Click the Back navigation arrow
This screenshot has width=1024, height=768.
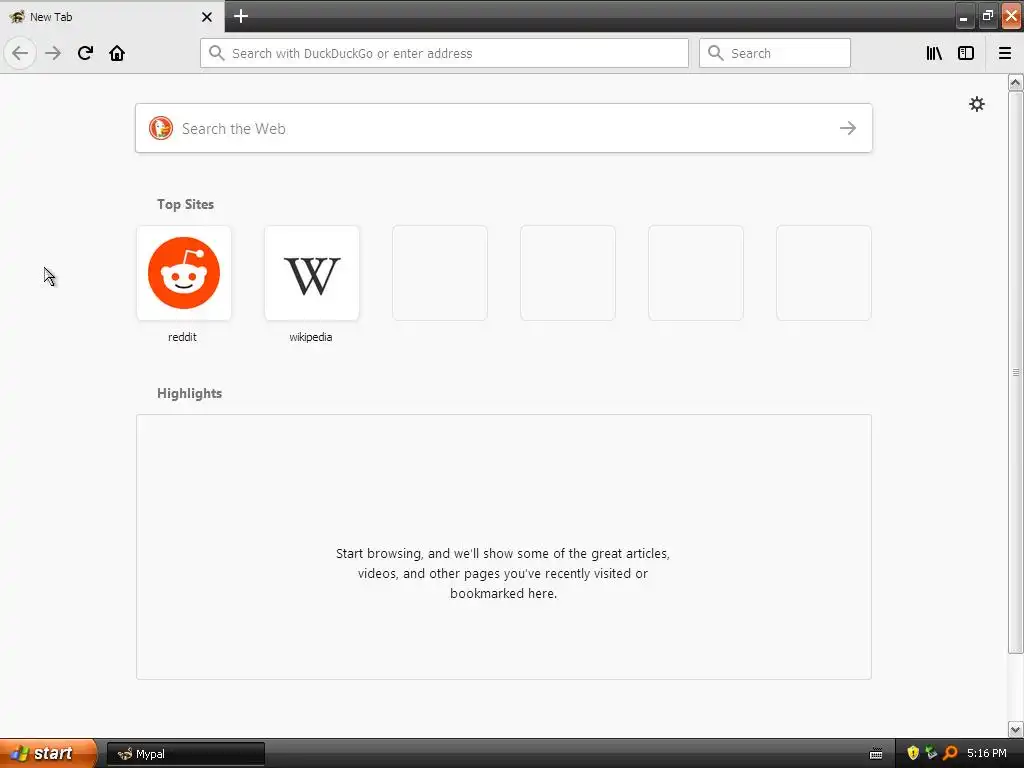pyautogui.click(x=20, y=53)
